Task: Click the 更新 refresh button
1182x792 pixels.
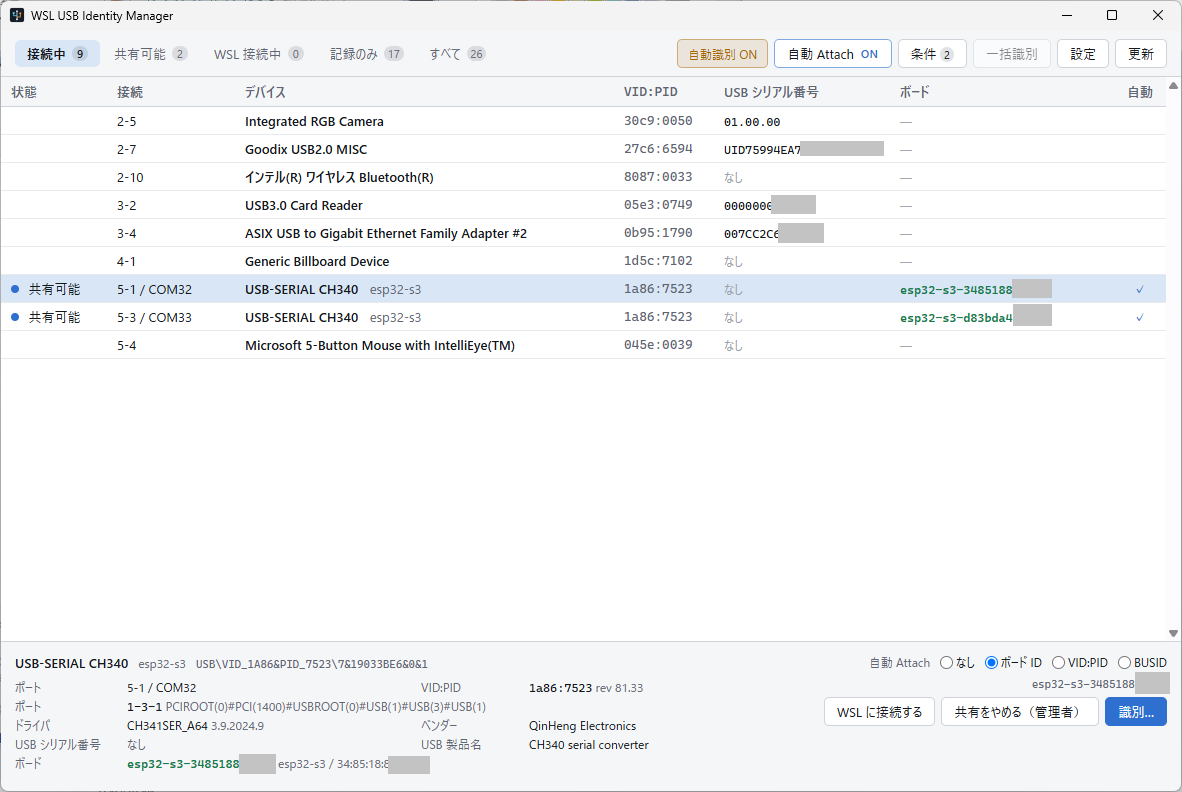Action: [1141, 54]
